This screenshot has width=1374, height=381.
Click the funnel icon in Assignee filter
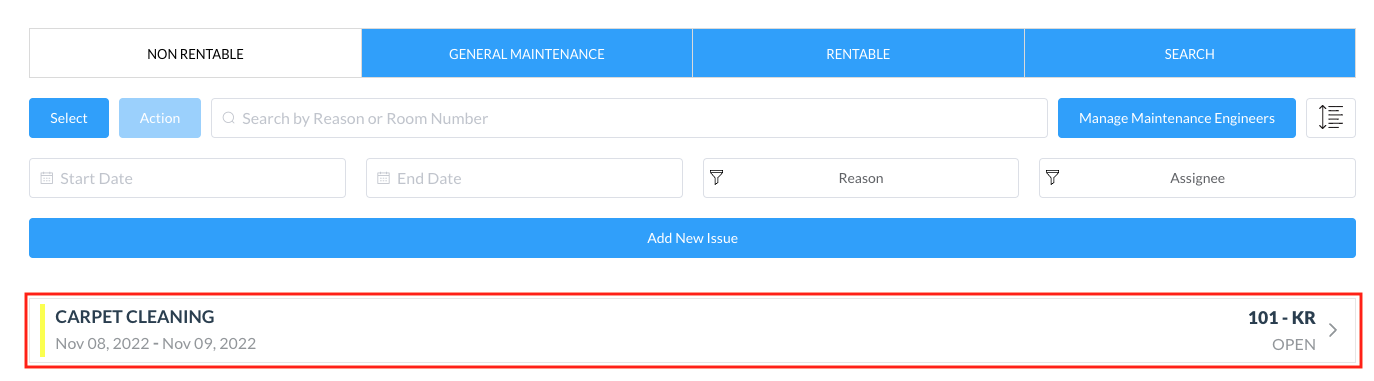[x=1052, y=178]
